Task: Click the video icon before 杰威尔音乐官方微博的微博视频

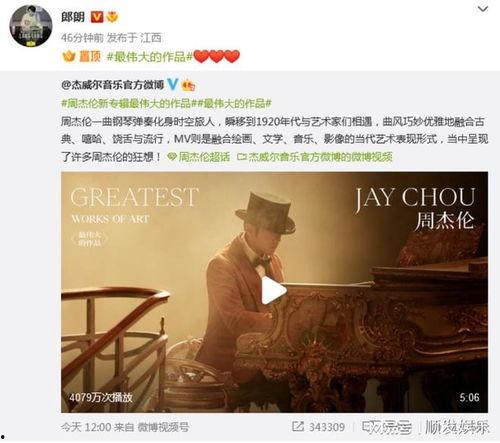Action: (x=241, y=157)
